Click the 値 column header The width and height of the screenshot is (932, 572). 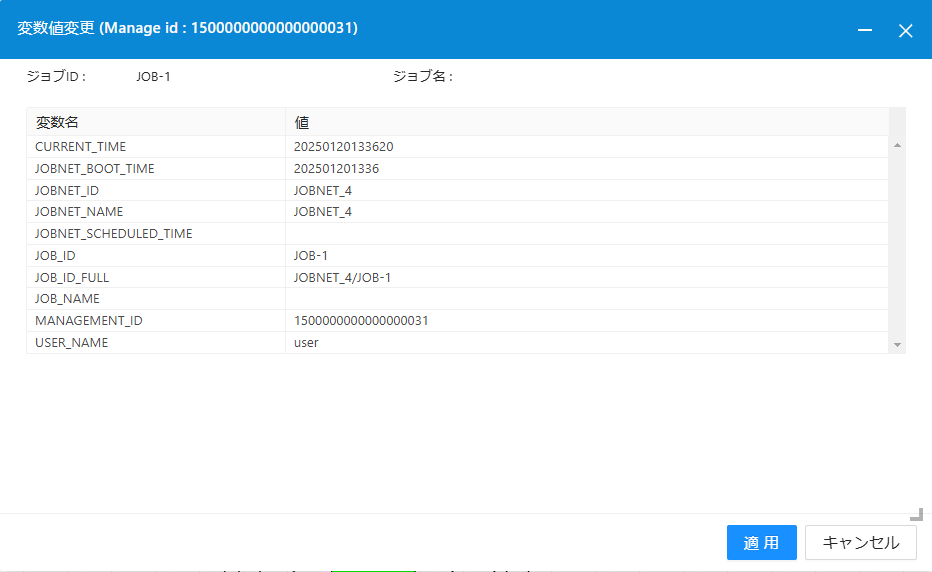(x=586, y=122)
